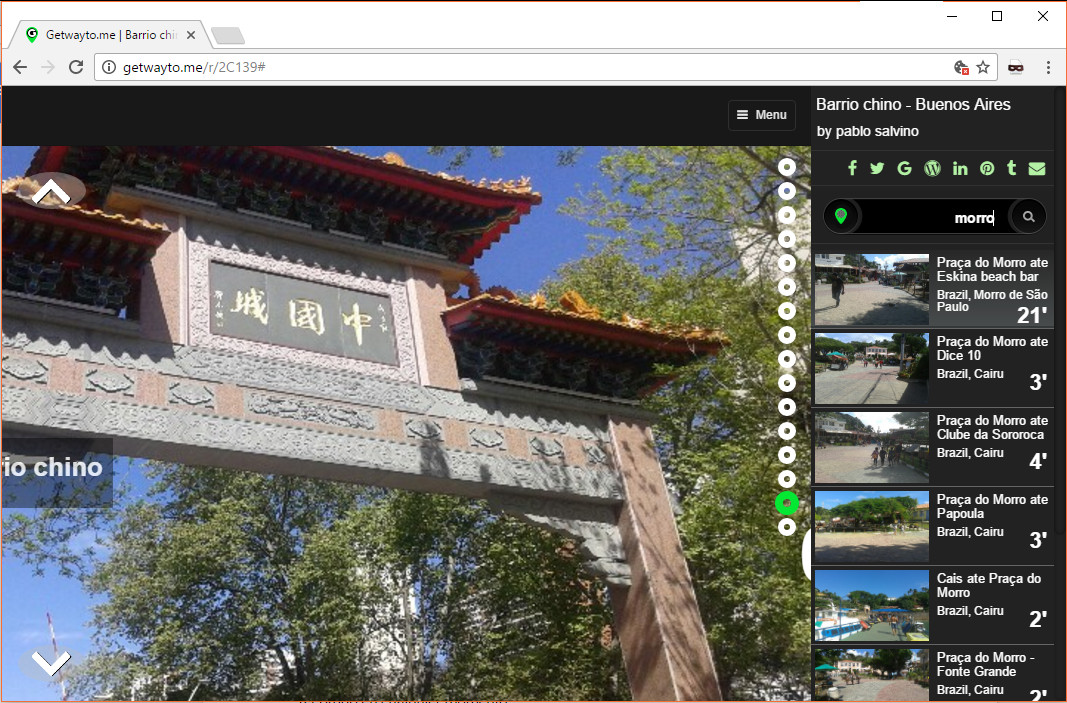Click route title 'Barrio chino - Buenos Aires'
The width and height of the screenshot is (1067, 703).
click(x=913, y=105)
